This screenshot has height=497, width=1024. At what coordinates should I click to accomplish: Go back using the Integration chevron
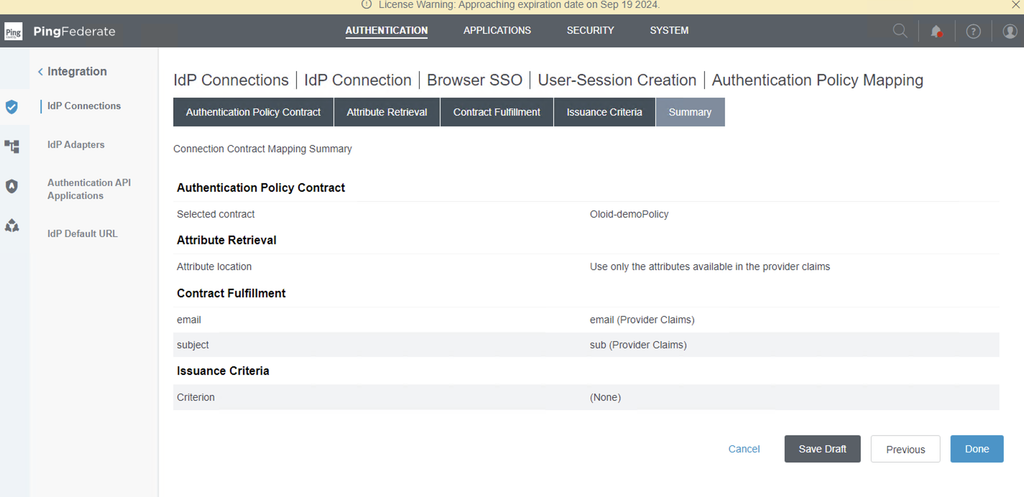(40, 72)
